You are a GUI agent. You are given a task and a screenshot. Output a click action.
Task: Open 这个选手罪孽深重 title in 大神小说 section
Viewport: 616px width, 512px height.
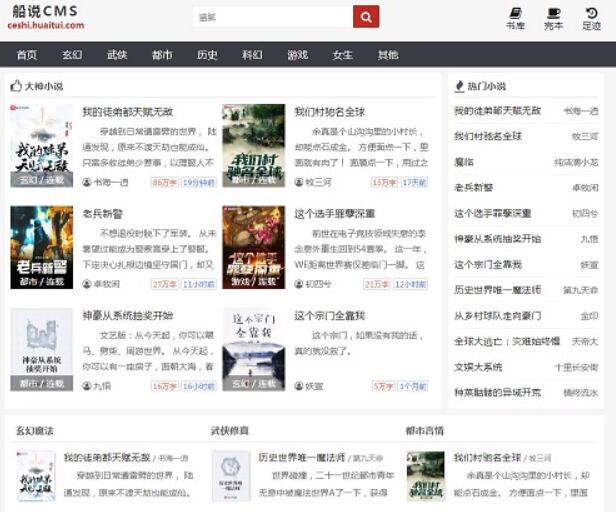(x=335, y=214)
